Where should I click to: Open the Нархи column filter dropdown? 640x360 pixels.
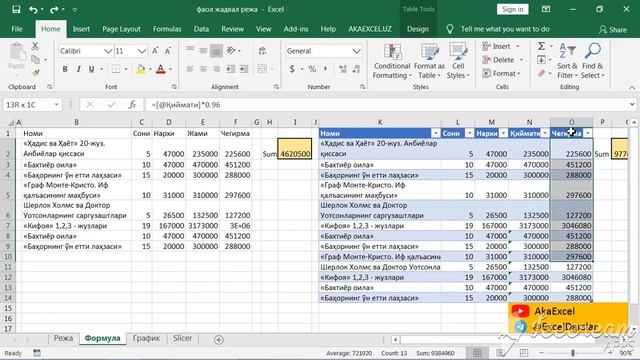click(x=503, y=133)
